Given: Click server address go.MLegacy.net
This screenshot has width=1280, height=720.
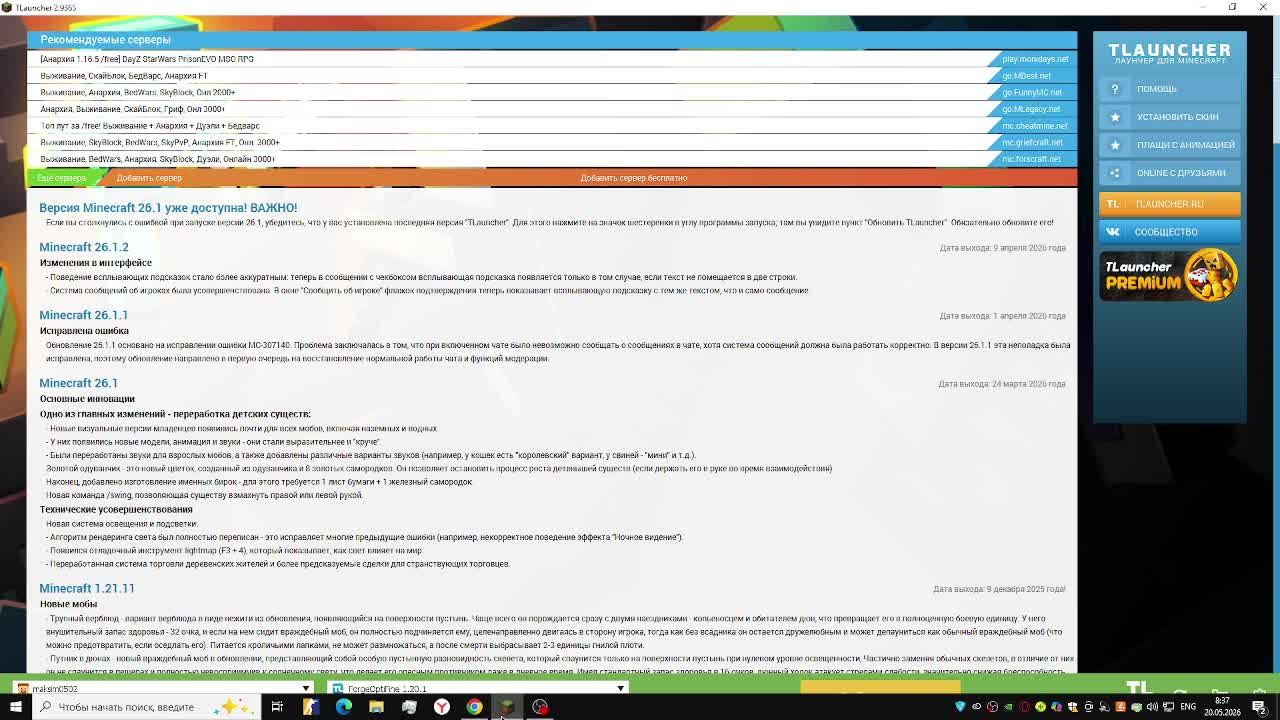Looking at the screenshot, I should click(1031, 109).
